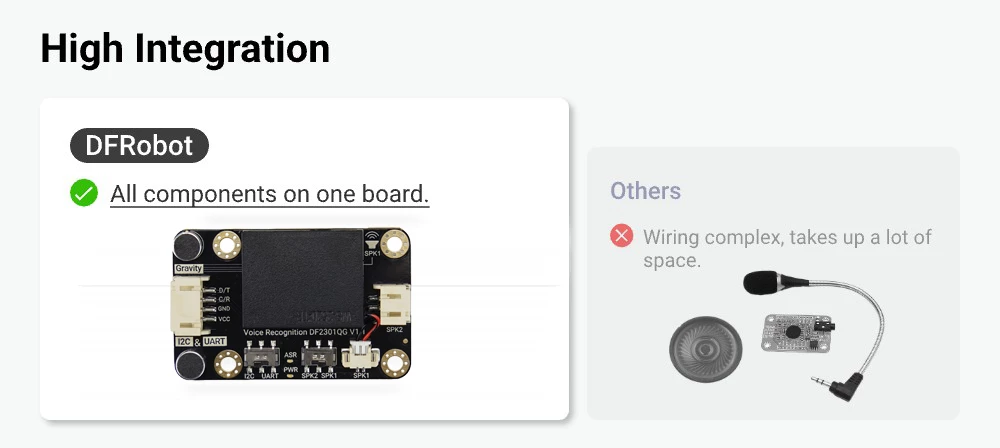The image size is (1000, 448).
Task: Click "All components on one board." link
Action: (x=269, y=193)
